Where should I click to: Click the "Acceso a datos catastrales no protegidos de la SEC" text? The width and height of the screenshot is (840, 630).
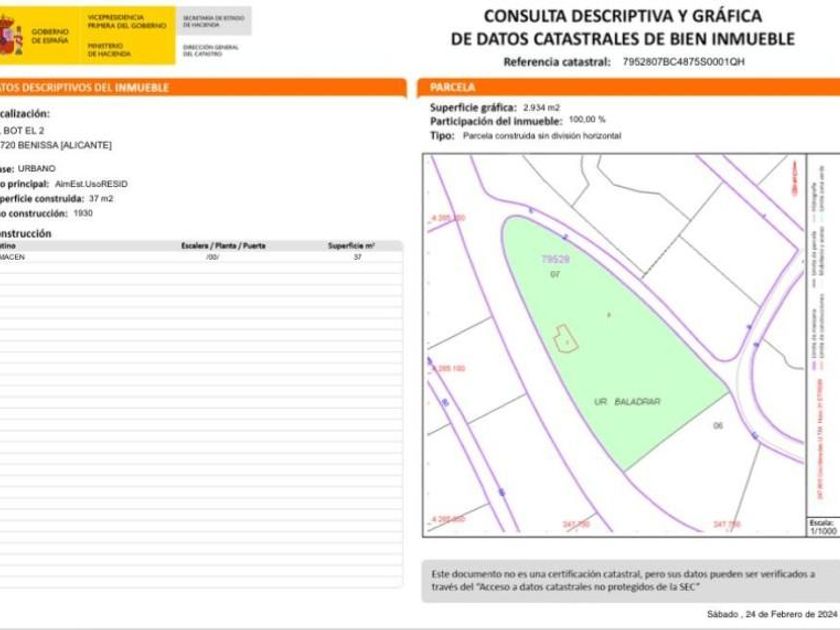click(x=588, y=587)
